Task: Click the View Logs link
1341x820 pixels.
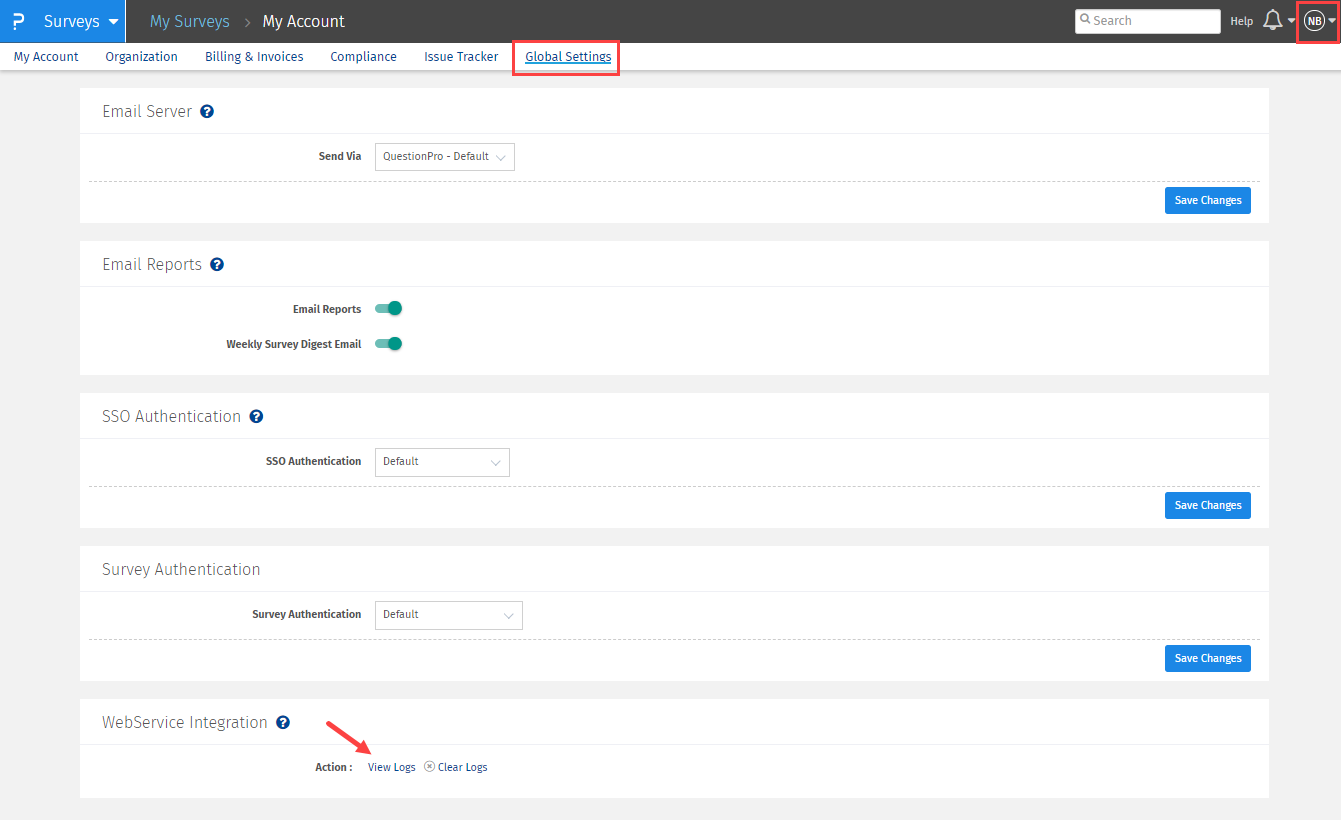Action: click(x=391, y=767)
